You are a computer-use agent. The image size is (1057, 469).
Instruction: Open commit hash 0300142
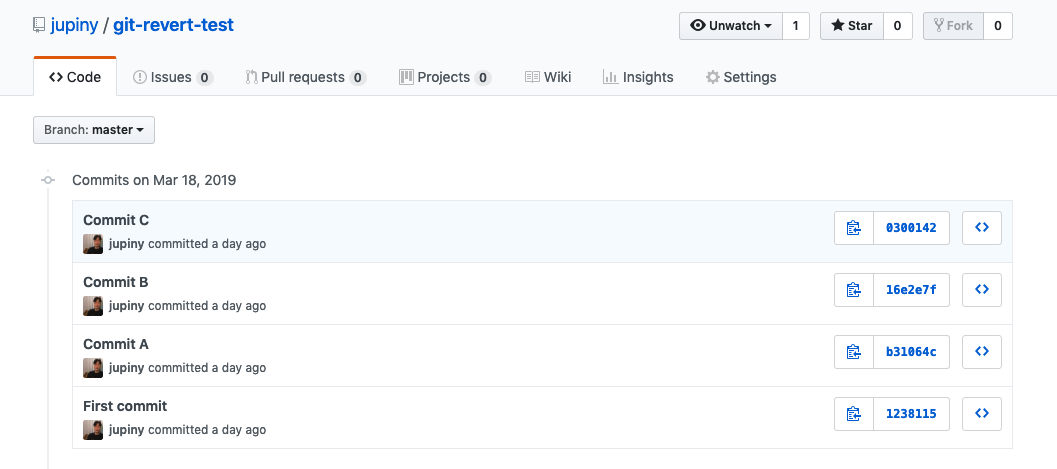pos(911,228)
